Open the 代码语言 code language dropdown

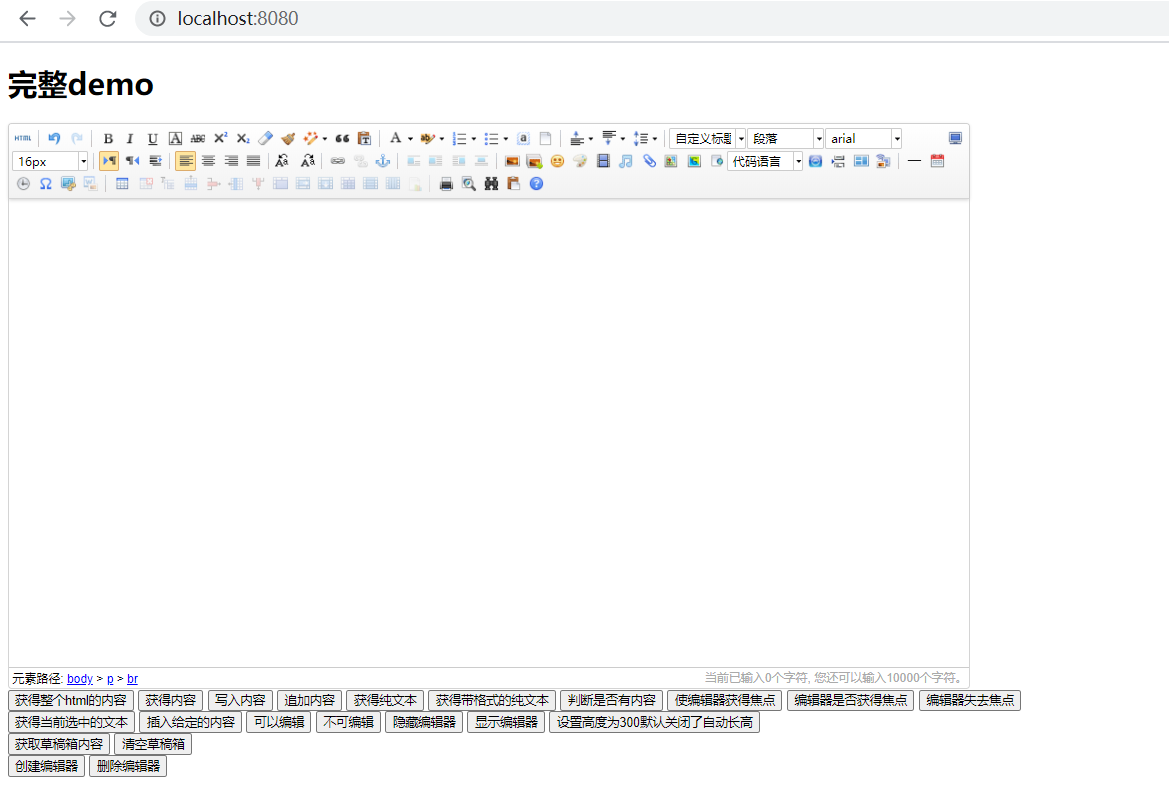click(x=765, y=161)
